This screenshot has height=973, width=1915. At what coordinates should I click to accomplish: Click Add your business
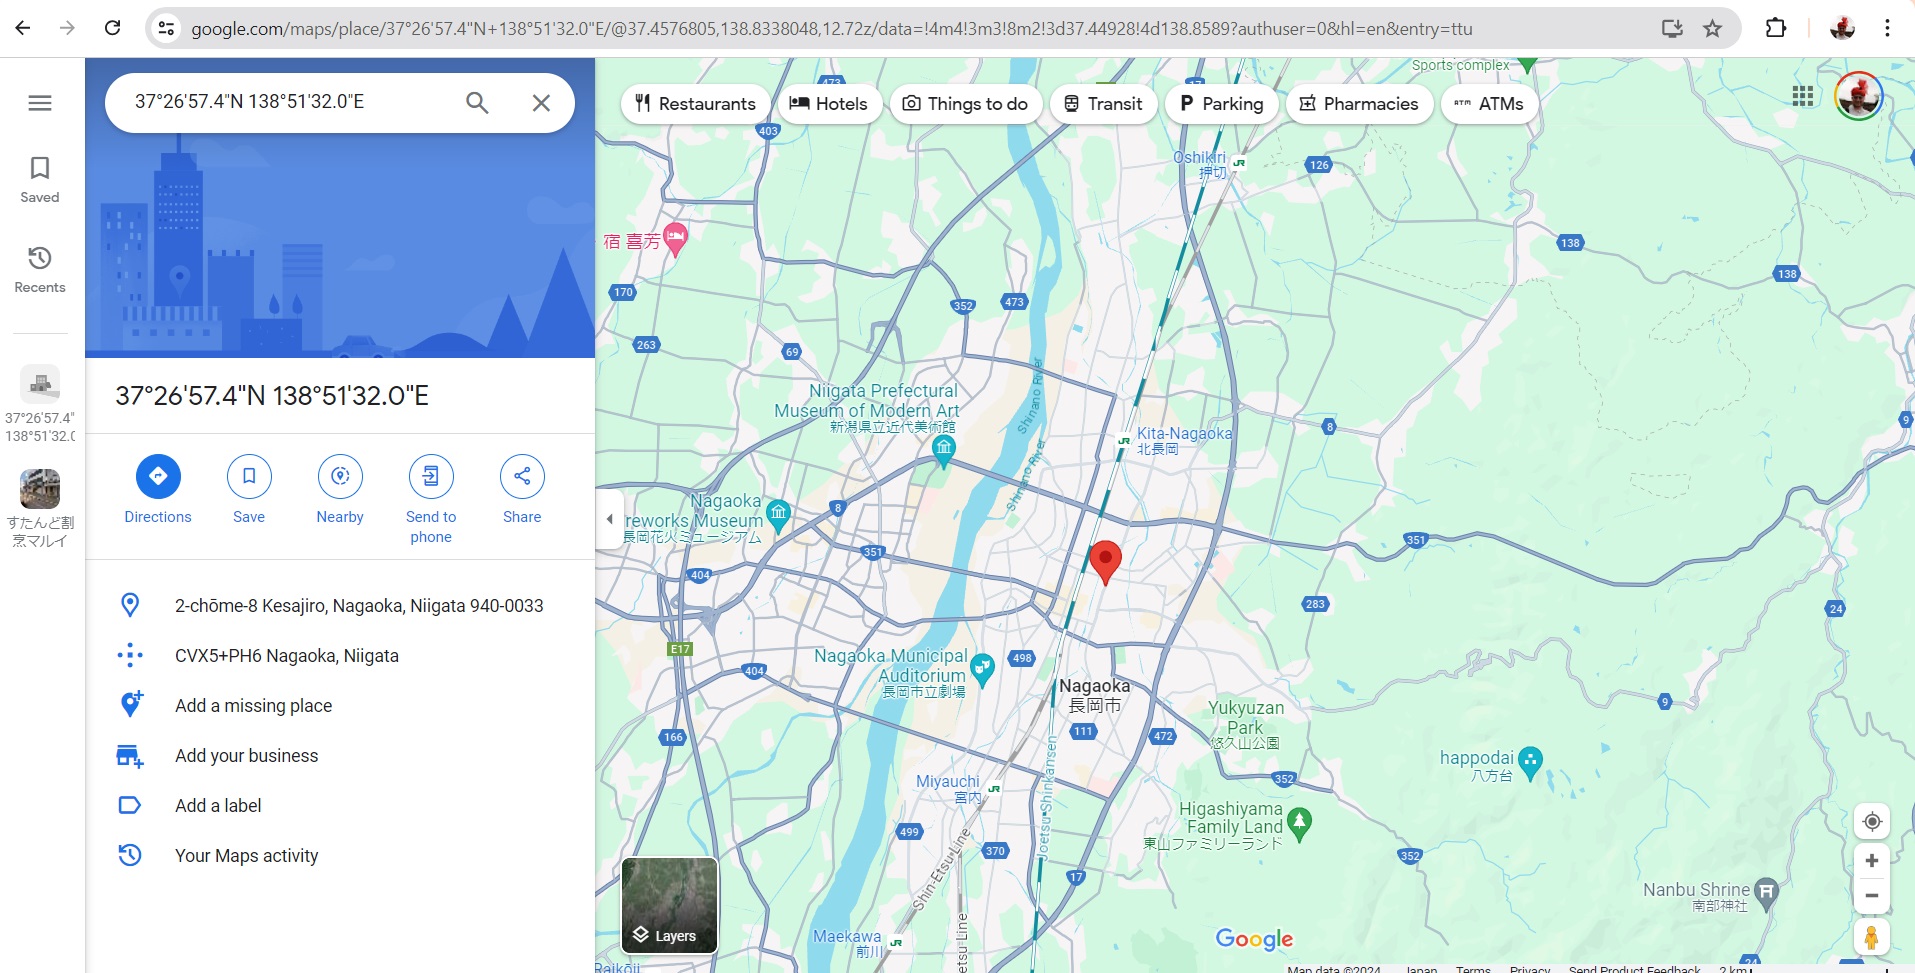click(340, 755)
